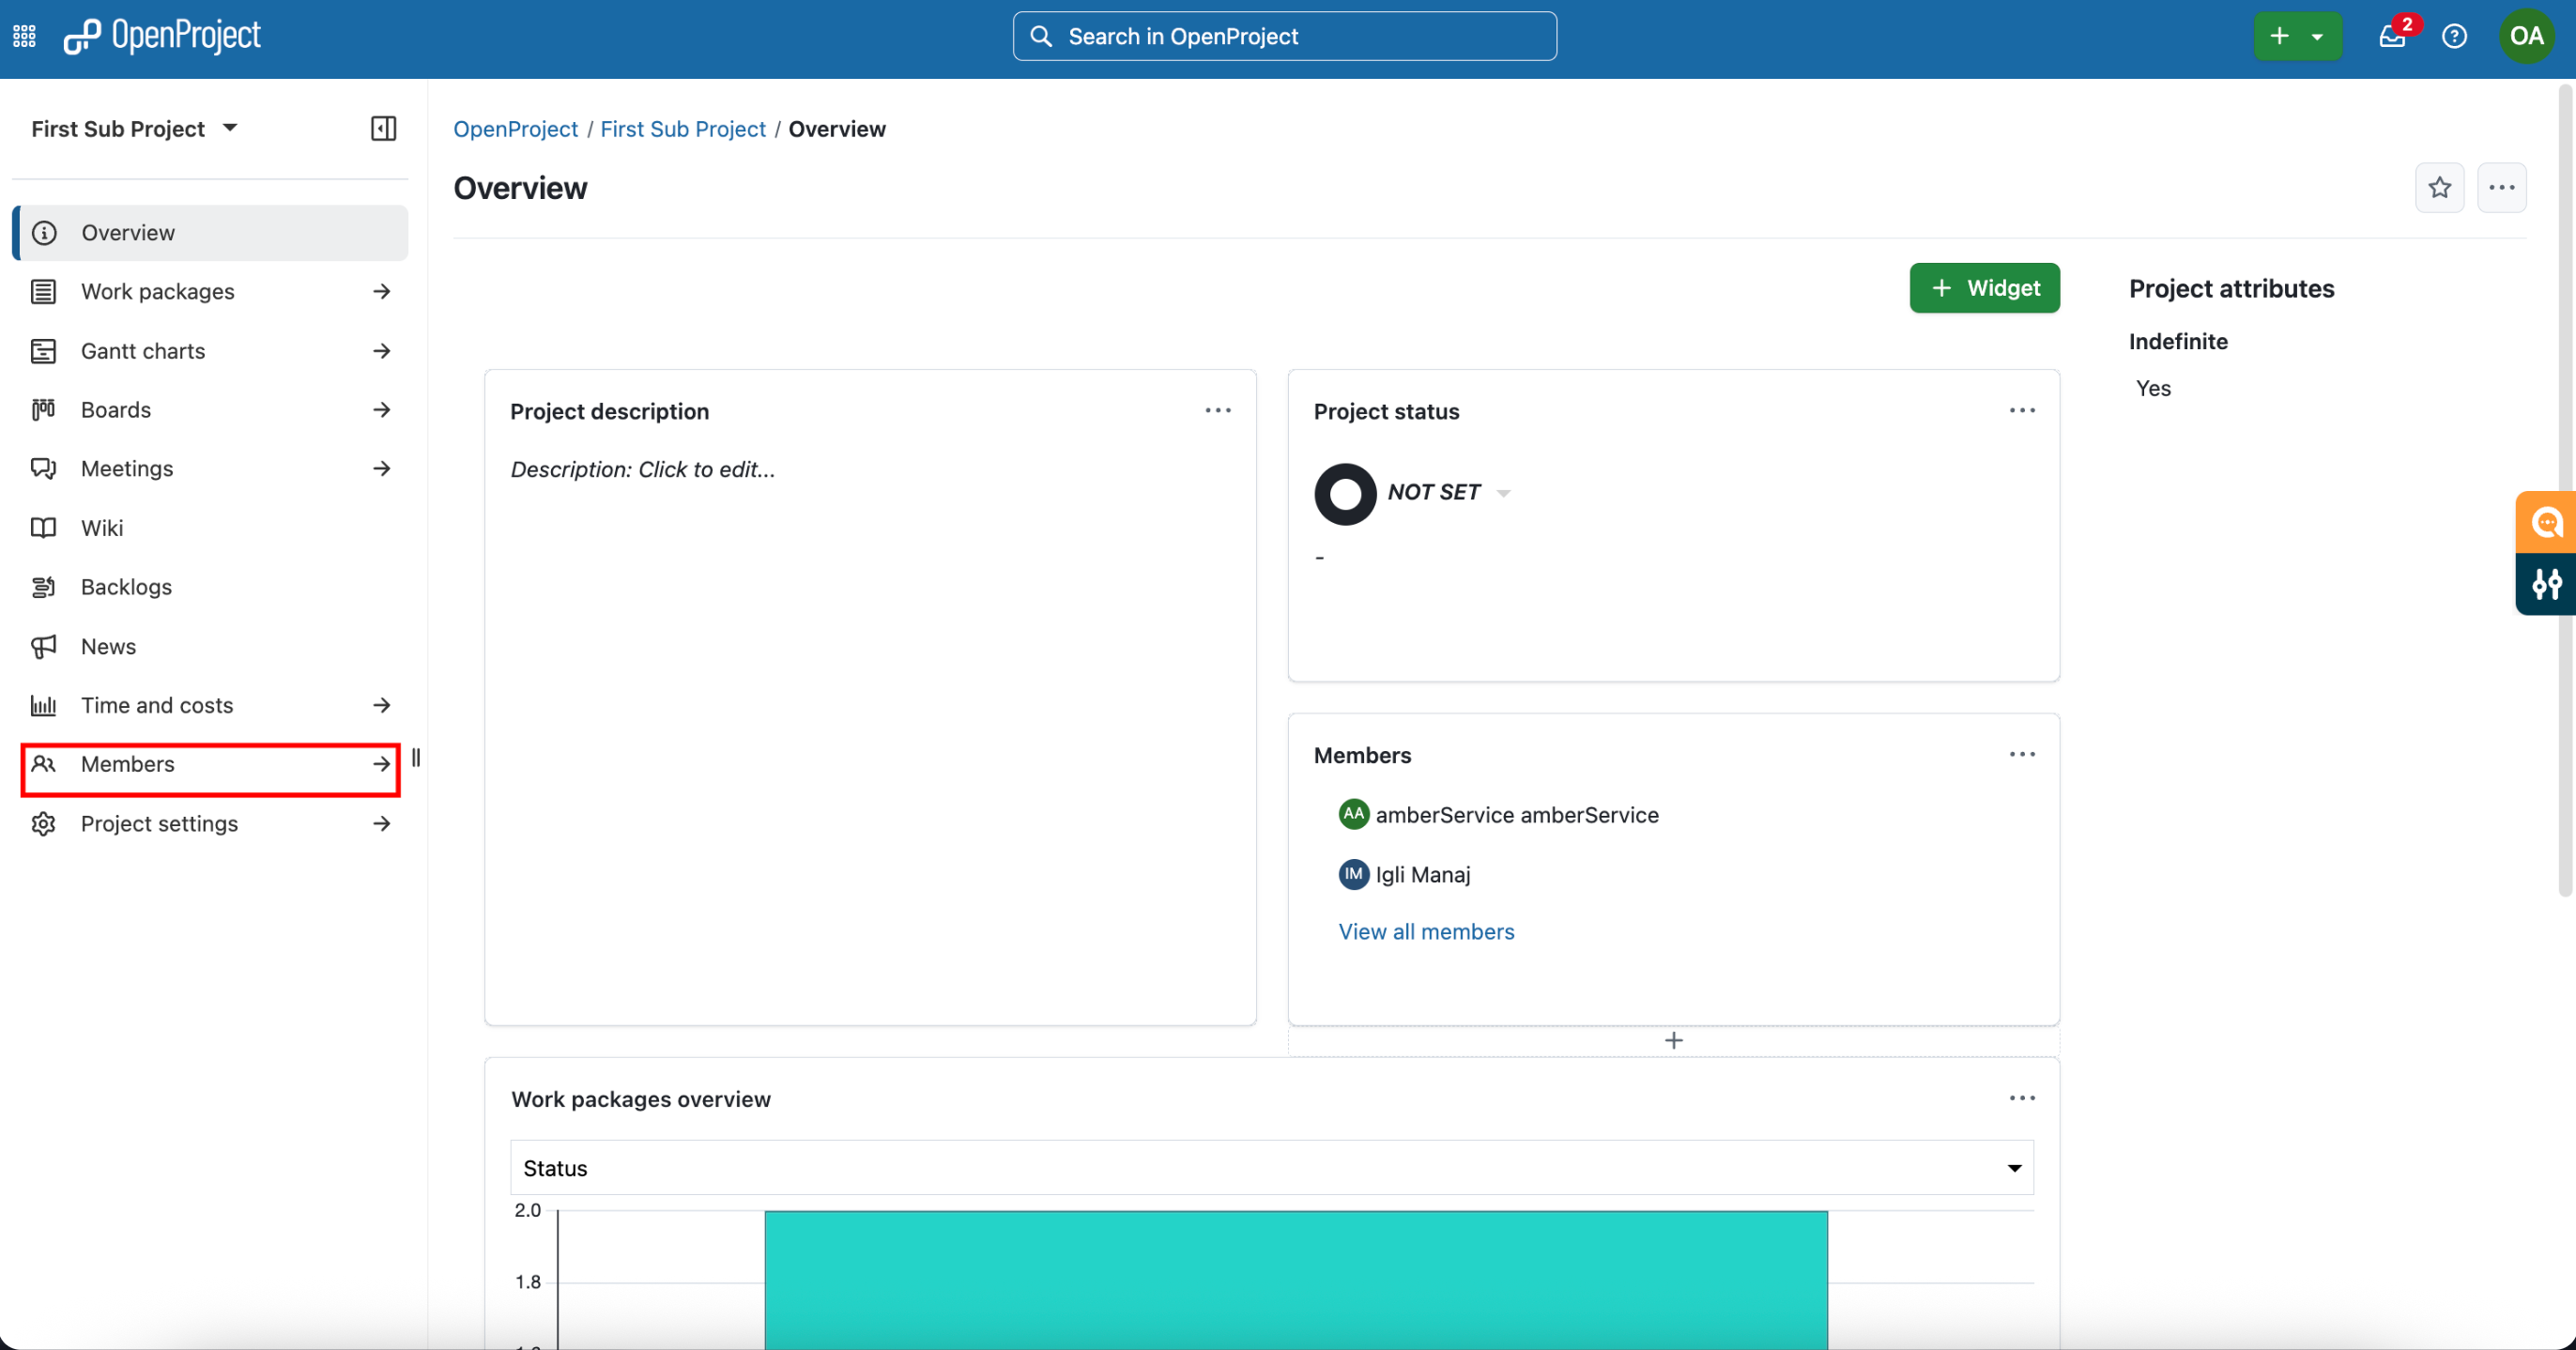
Task: Click the Search in OpenProject field
Action: (x=1284, y=36)
